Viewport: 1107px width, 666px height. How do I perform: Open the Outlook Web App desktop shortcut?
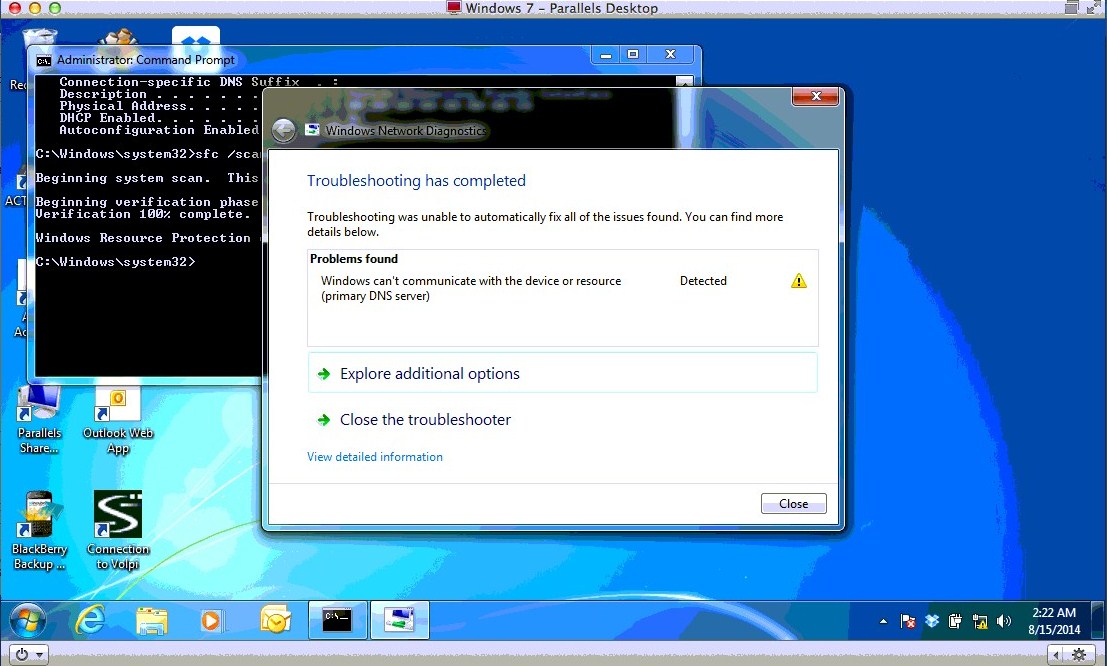118,422
